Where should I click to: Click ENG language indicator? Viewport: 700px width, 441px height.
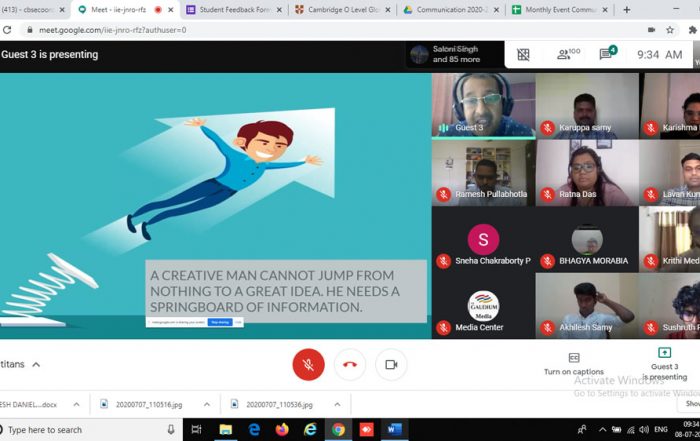coord(661,430)
